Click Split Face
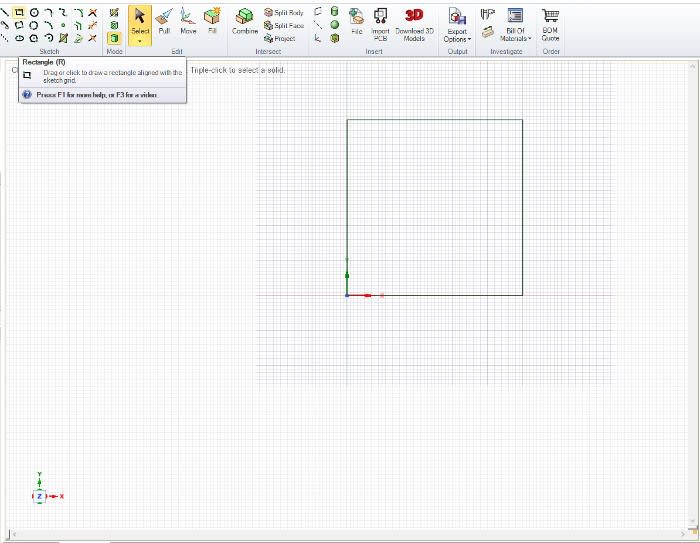700x543 pixels. tap(283, 25)
